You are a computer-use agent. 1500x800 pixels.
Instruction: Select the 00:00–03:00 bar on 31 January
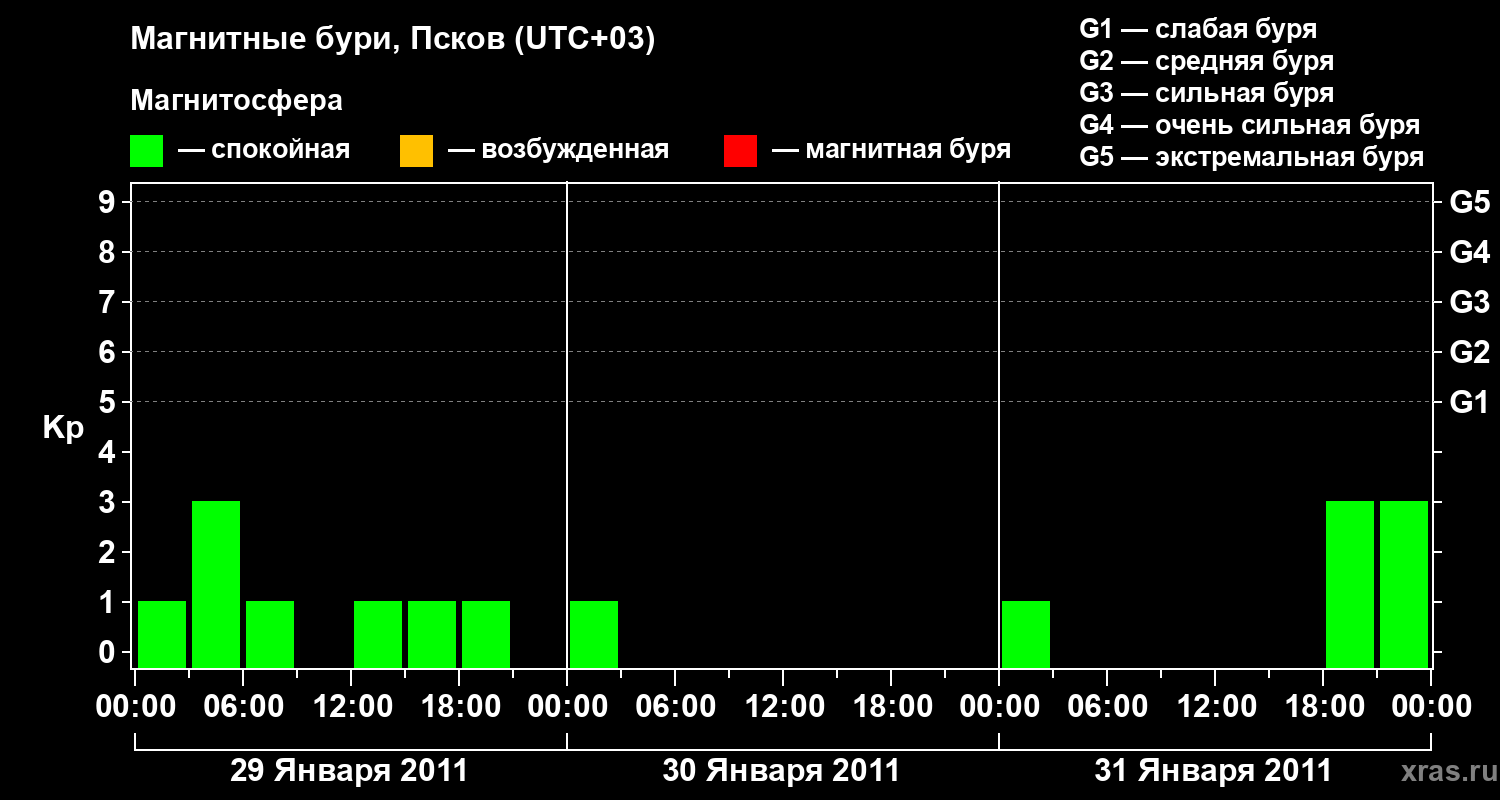click(x=1026, y=634)
